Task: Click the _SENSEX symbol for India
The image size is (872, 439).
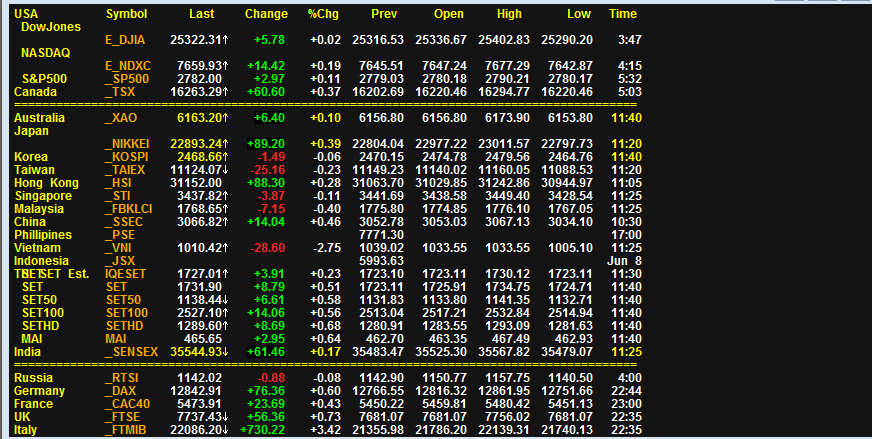Action: (x=132, y=352)
